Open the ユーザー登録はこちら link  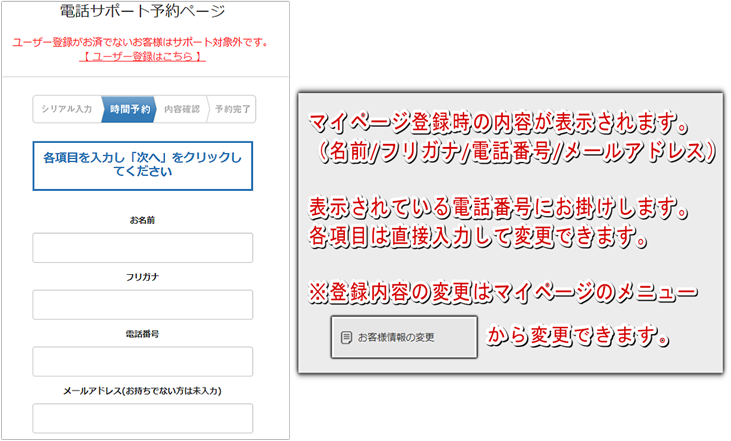[143, 57]
